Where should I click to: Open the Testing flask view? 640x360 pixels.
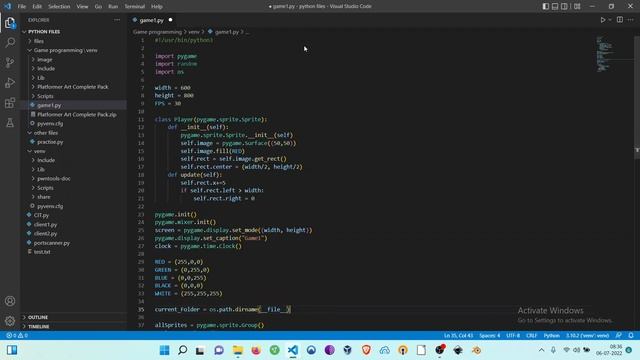tap(10, 122)
